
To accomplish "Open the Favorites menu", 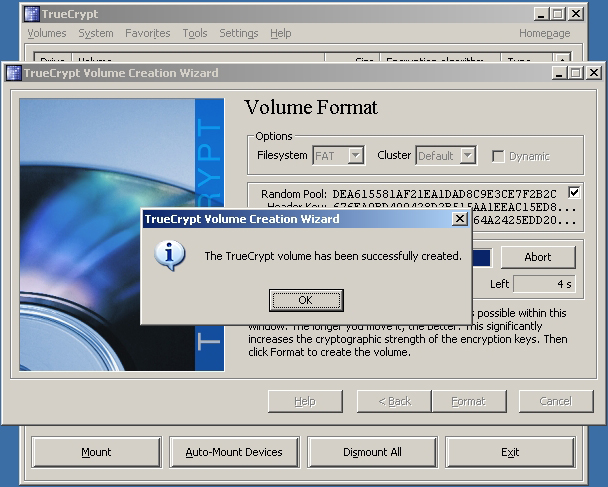I will [148, 33].
